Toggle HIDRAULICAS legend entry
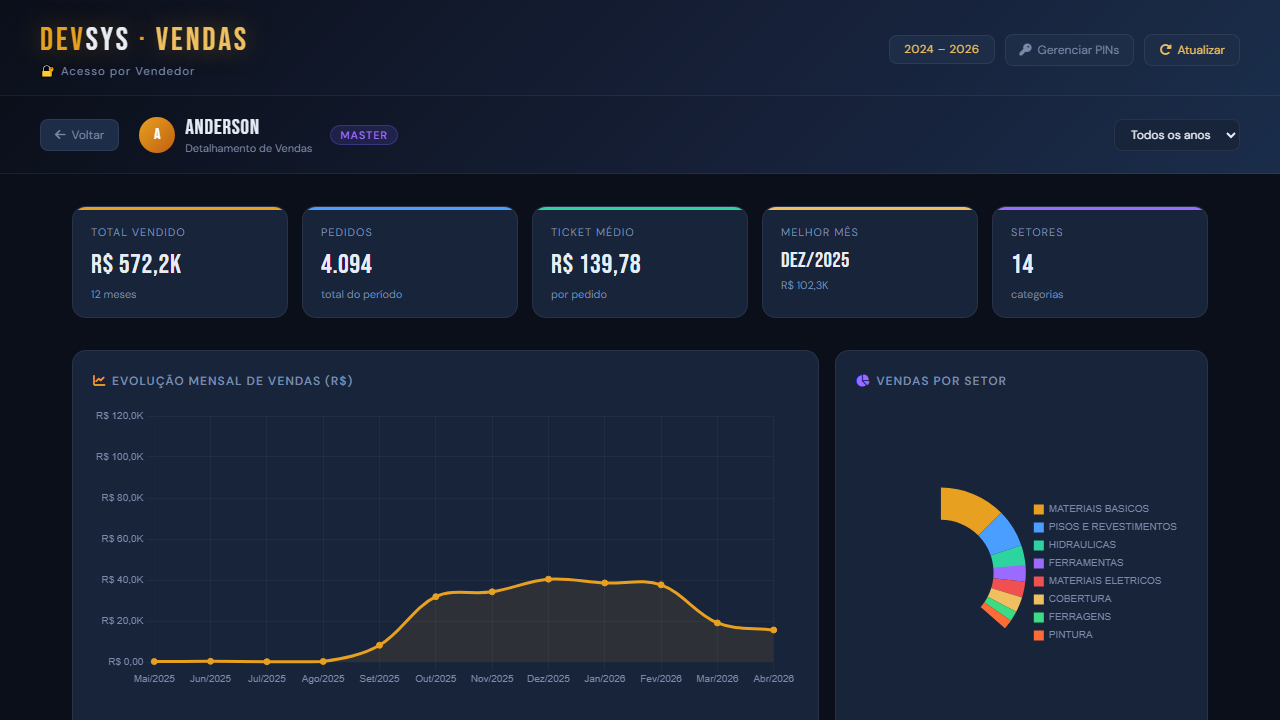 coord(1075,545)
